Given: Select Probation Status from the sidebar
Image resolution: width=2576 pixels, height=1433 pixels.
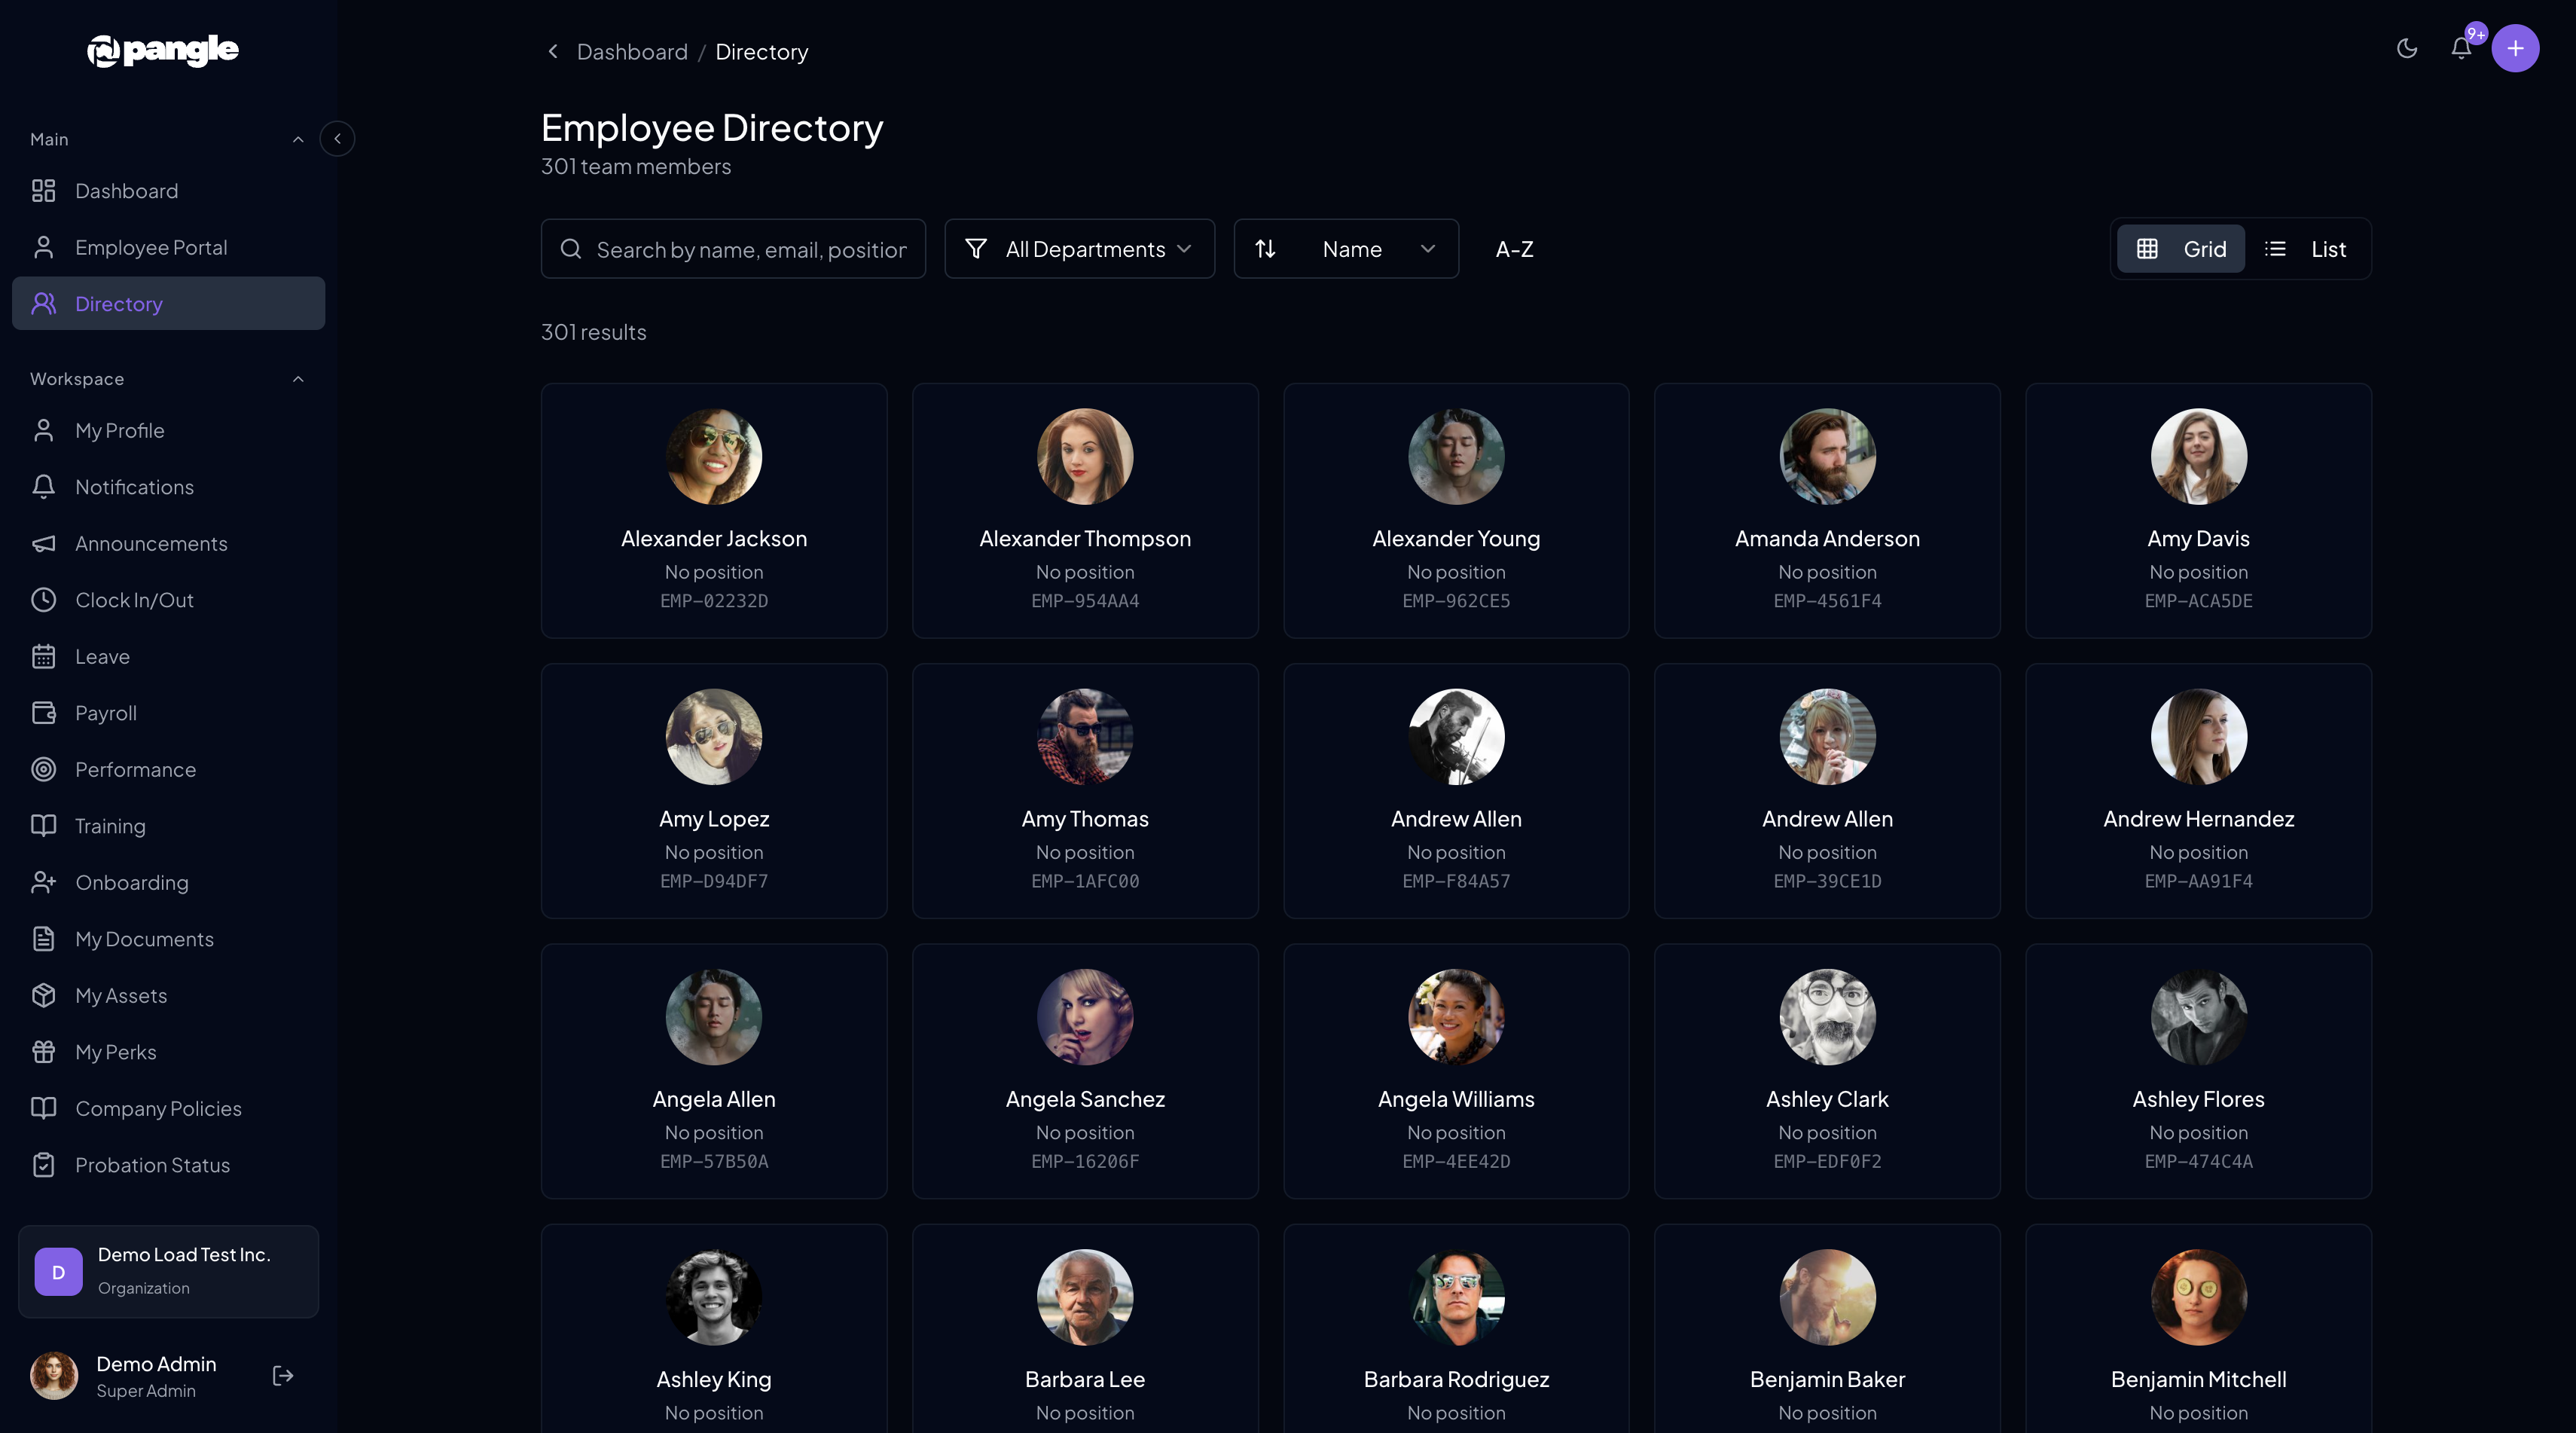Looking at the screenshot, I should pos(152,1165).
